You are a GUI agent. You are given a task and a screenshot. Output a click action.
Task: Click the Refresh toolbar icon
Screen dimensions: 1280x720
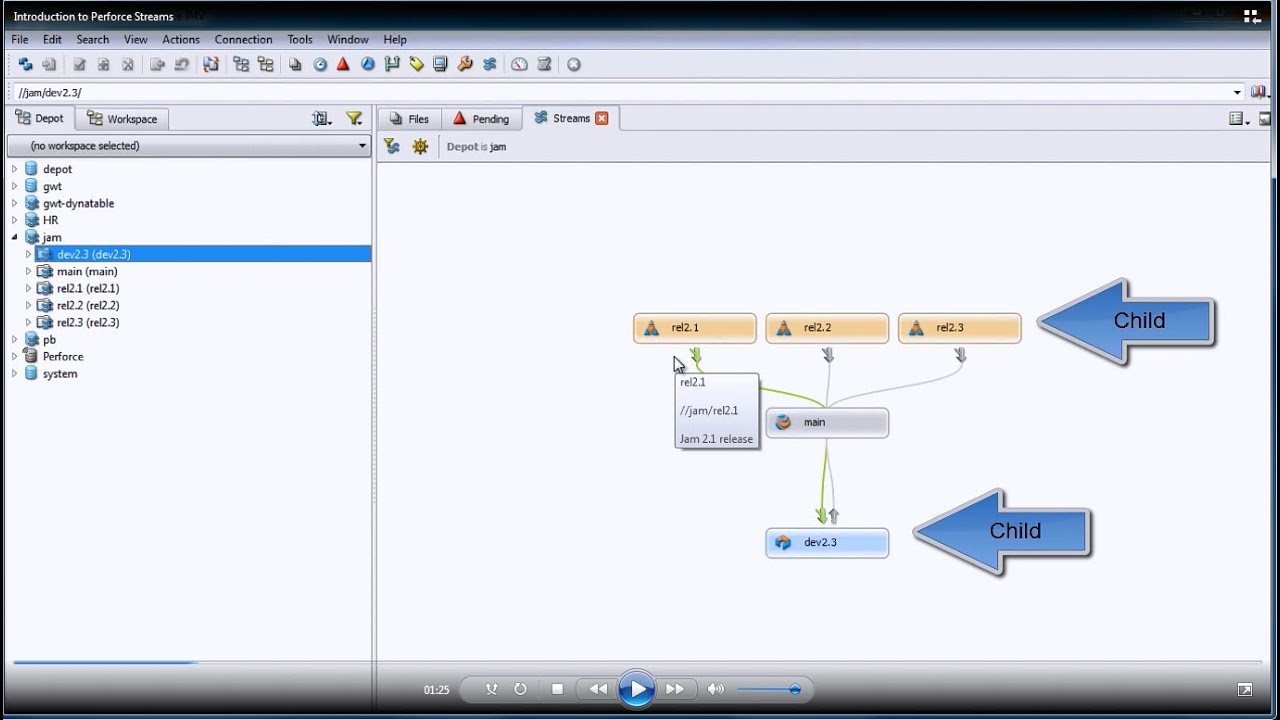click(x=26, y=64)
